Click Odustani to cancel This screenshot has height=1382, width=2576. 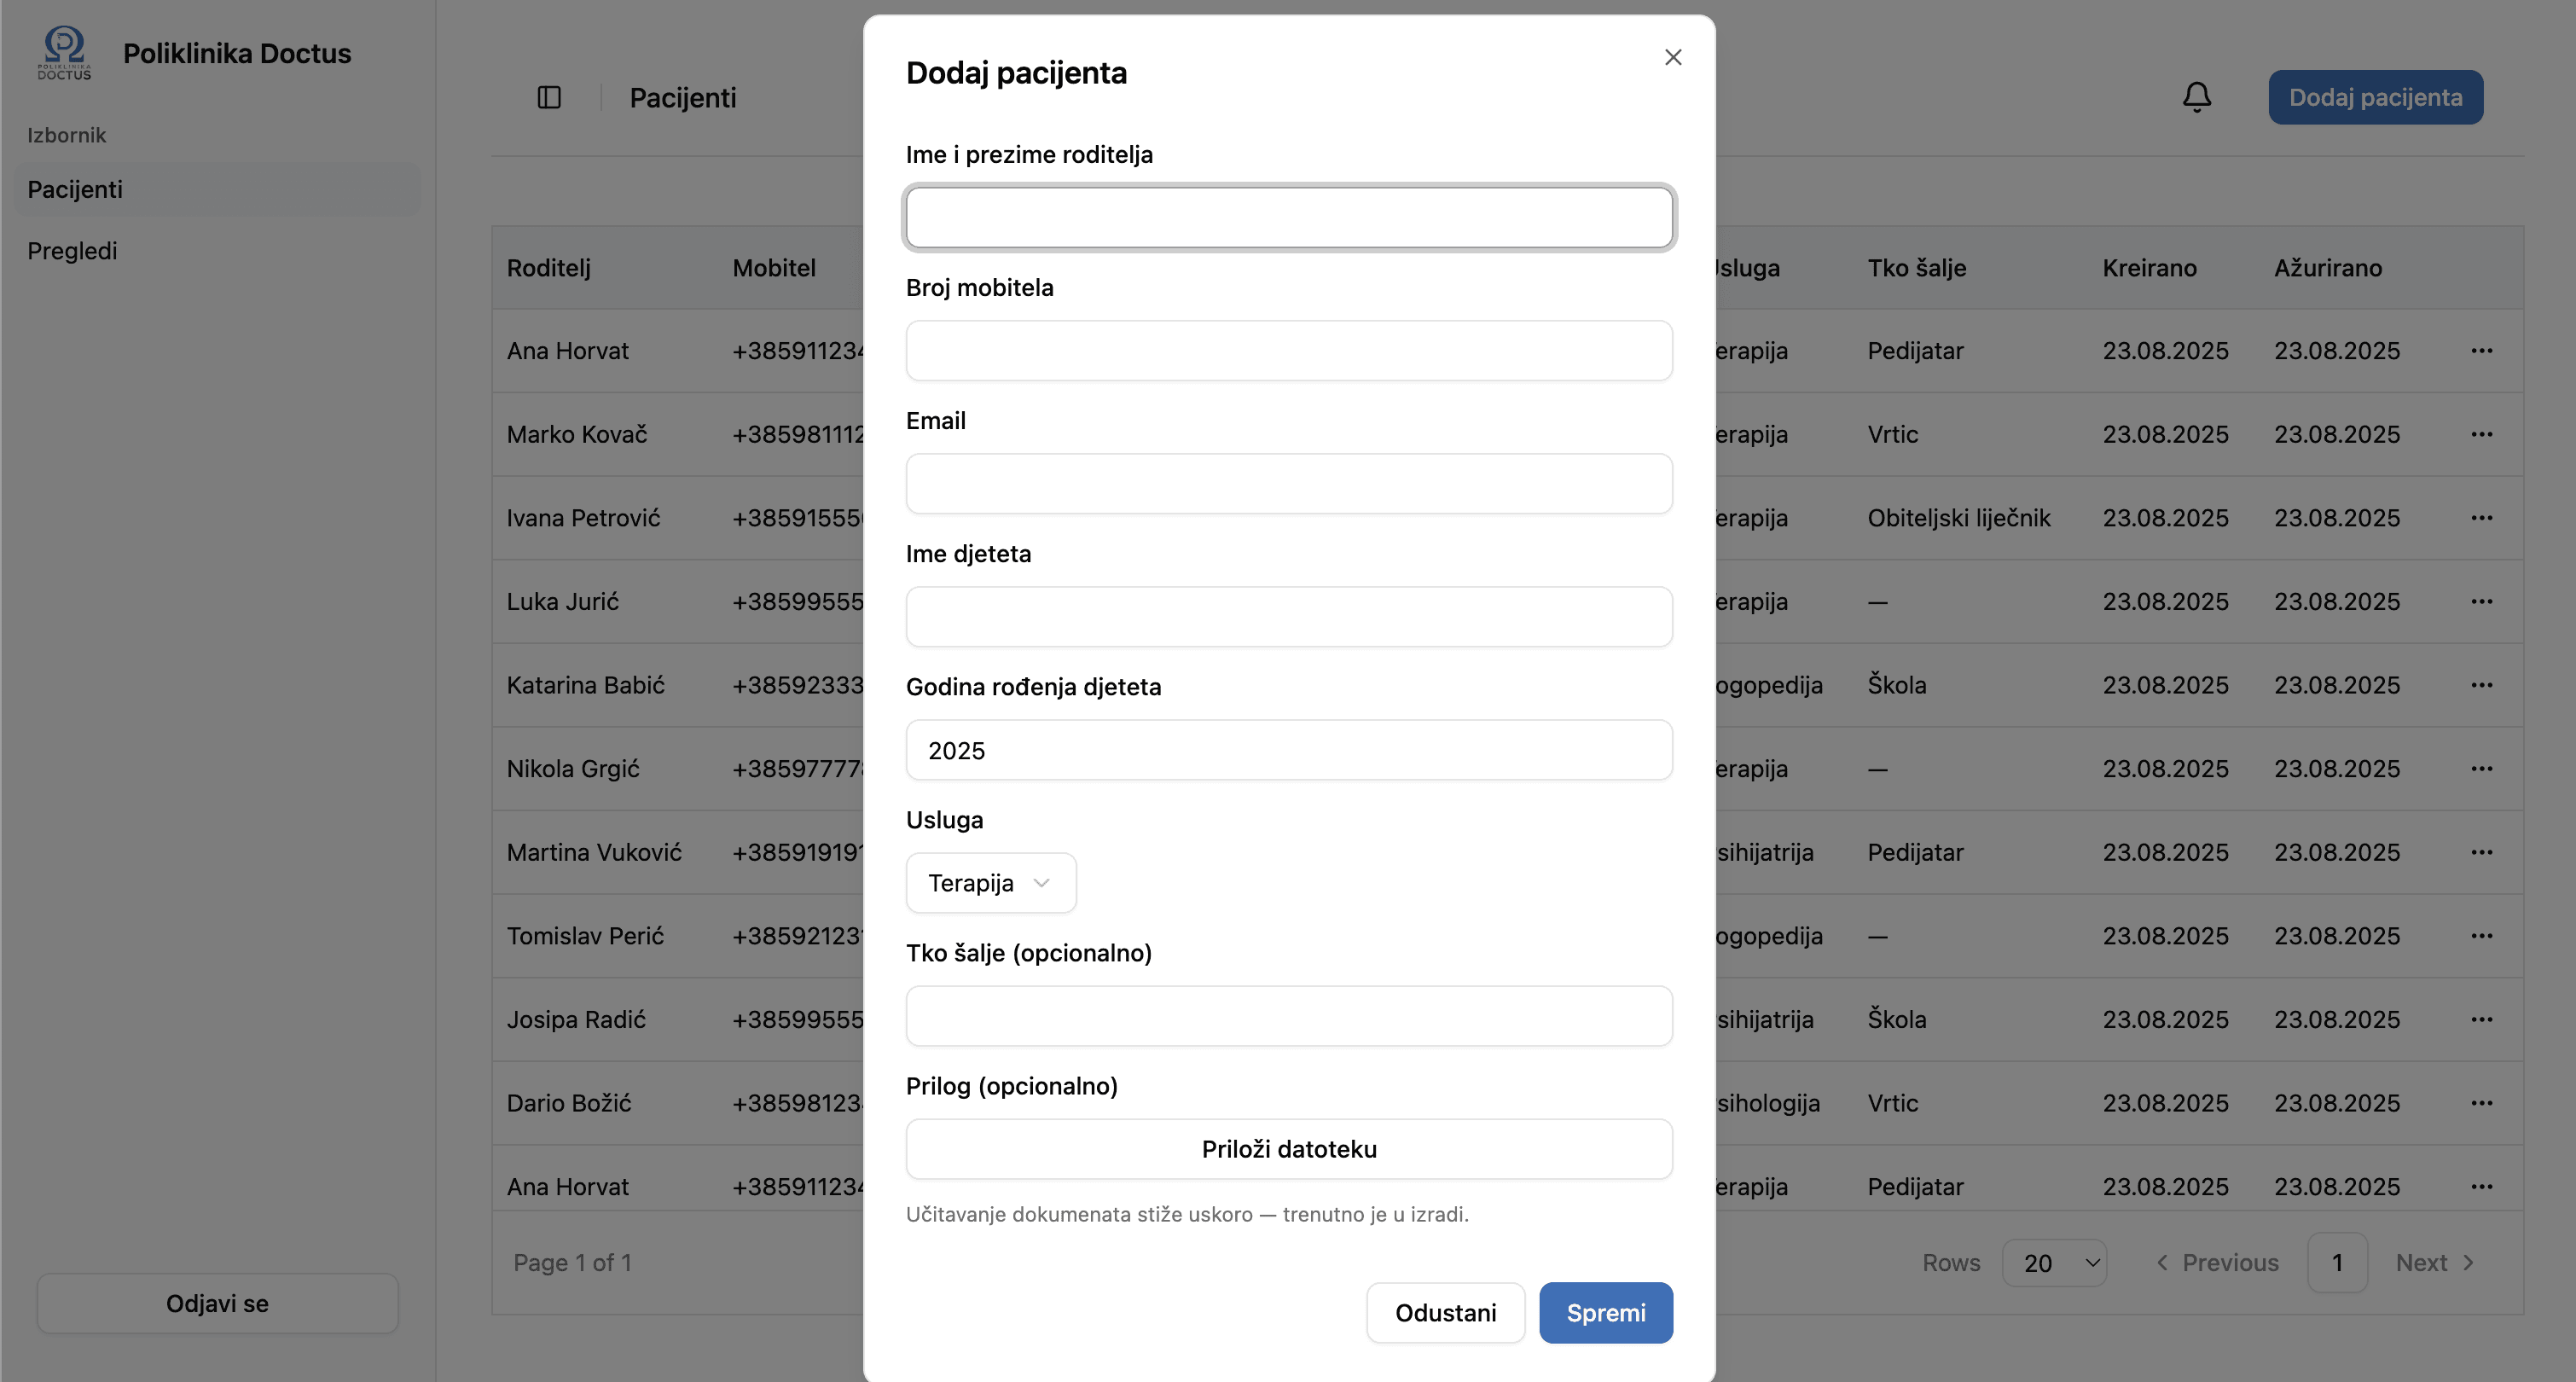tap(1445, 1313)
